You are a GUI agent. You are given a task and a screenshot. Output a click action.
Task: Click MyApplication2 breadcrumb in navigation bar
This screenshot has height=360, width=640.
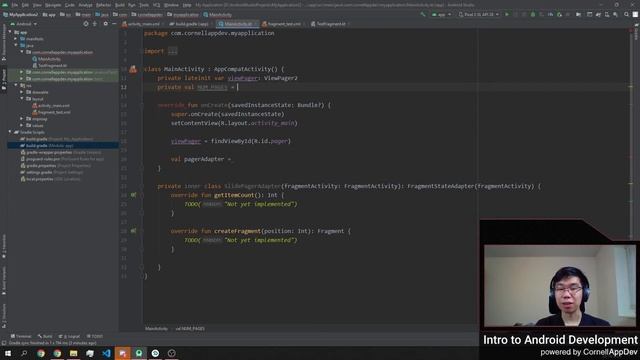tap(20, 15)
